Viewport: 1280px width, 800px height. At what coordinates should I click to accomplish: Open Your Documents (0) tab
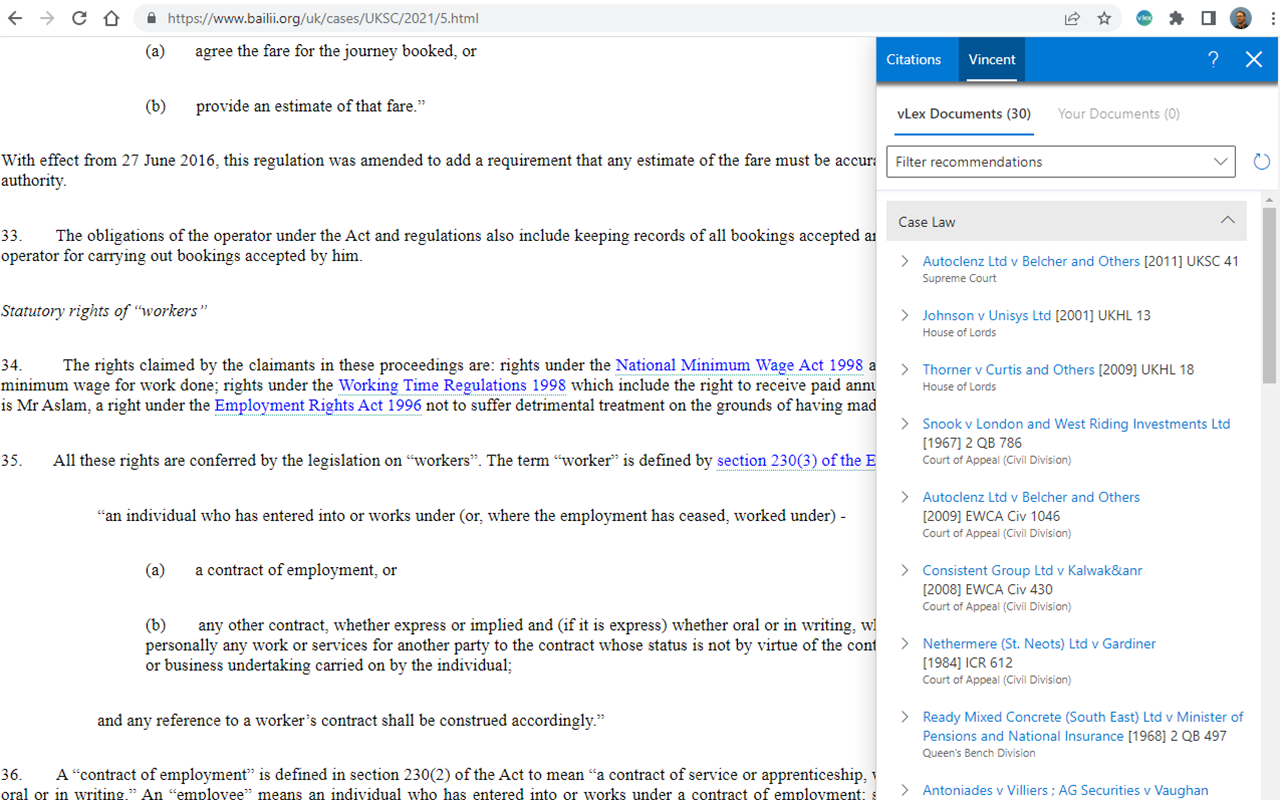[x=1119, y=114]
